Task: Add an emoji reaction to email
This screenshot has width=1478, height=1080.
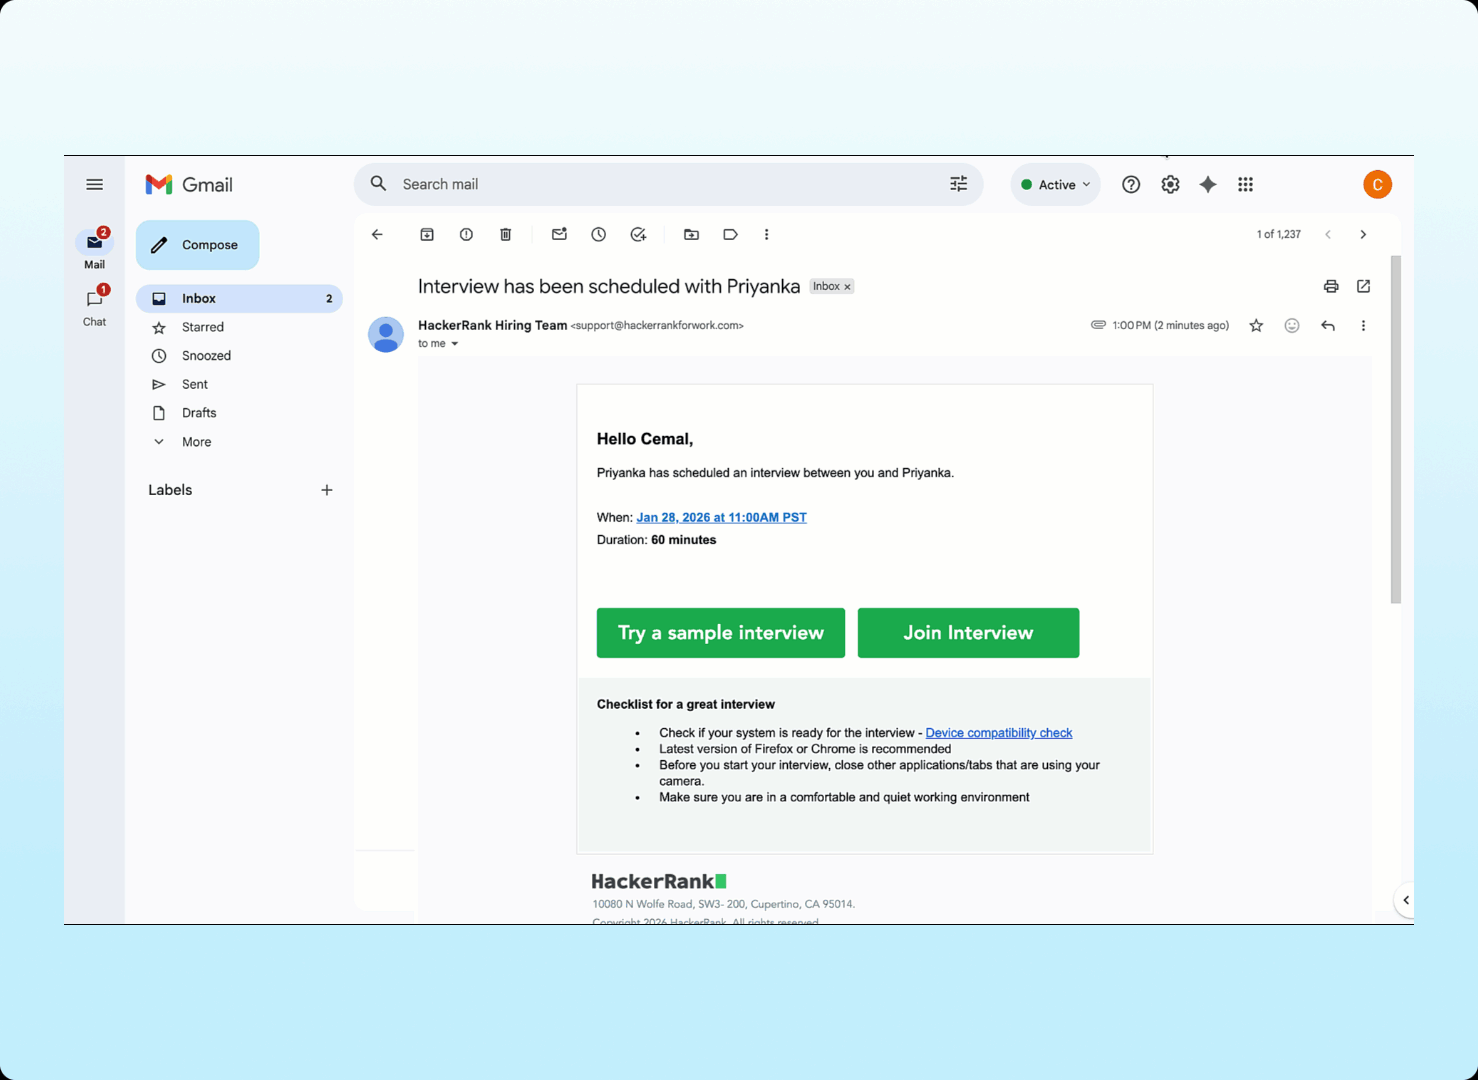Action: pyautogui.click(x=1292, y=325)
